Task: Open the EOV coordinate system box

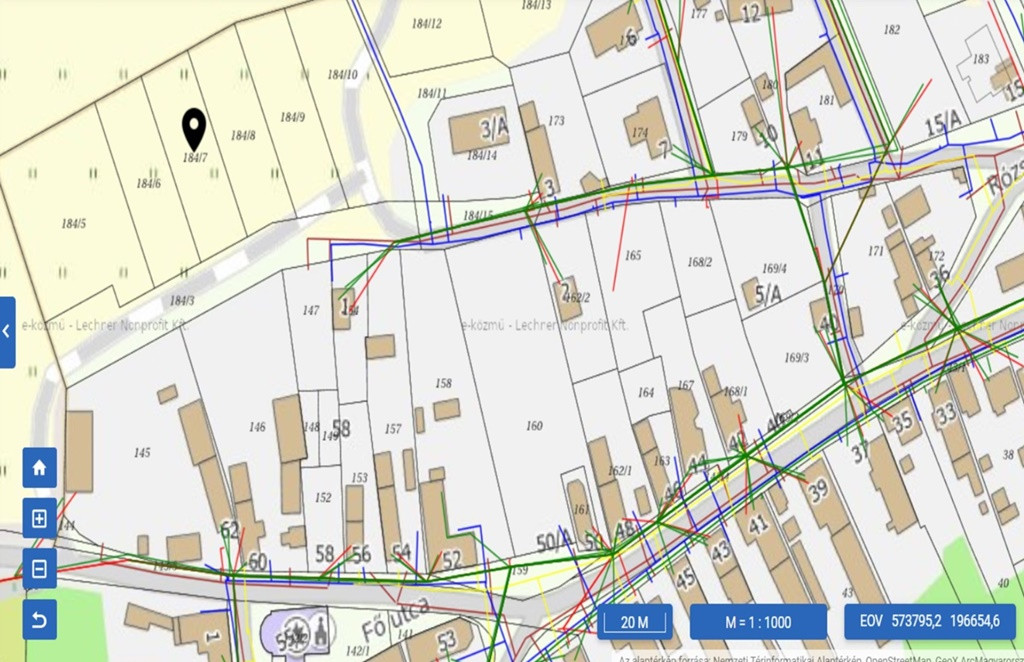Action: click(x=929, y=622)
